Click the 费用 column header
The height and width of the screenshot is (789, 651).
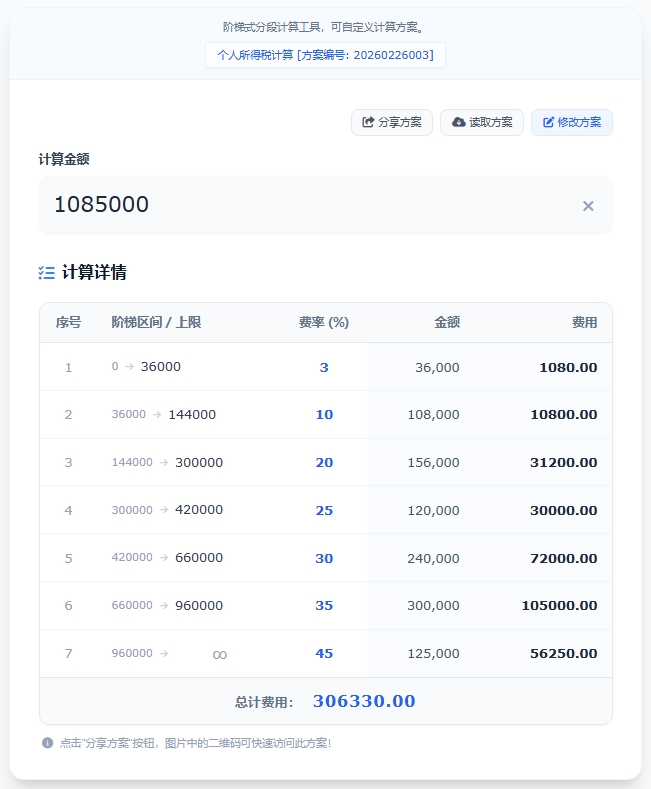584,322
